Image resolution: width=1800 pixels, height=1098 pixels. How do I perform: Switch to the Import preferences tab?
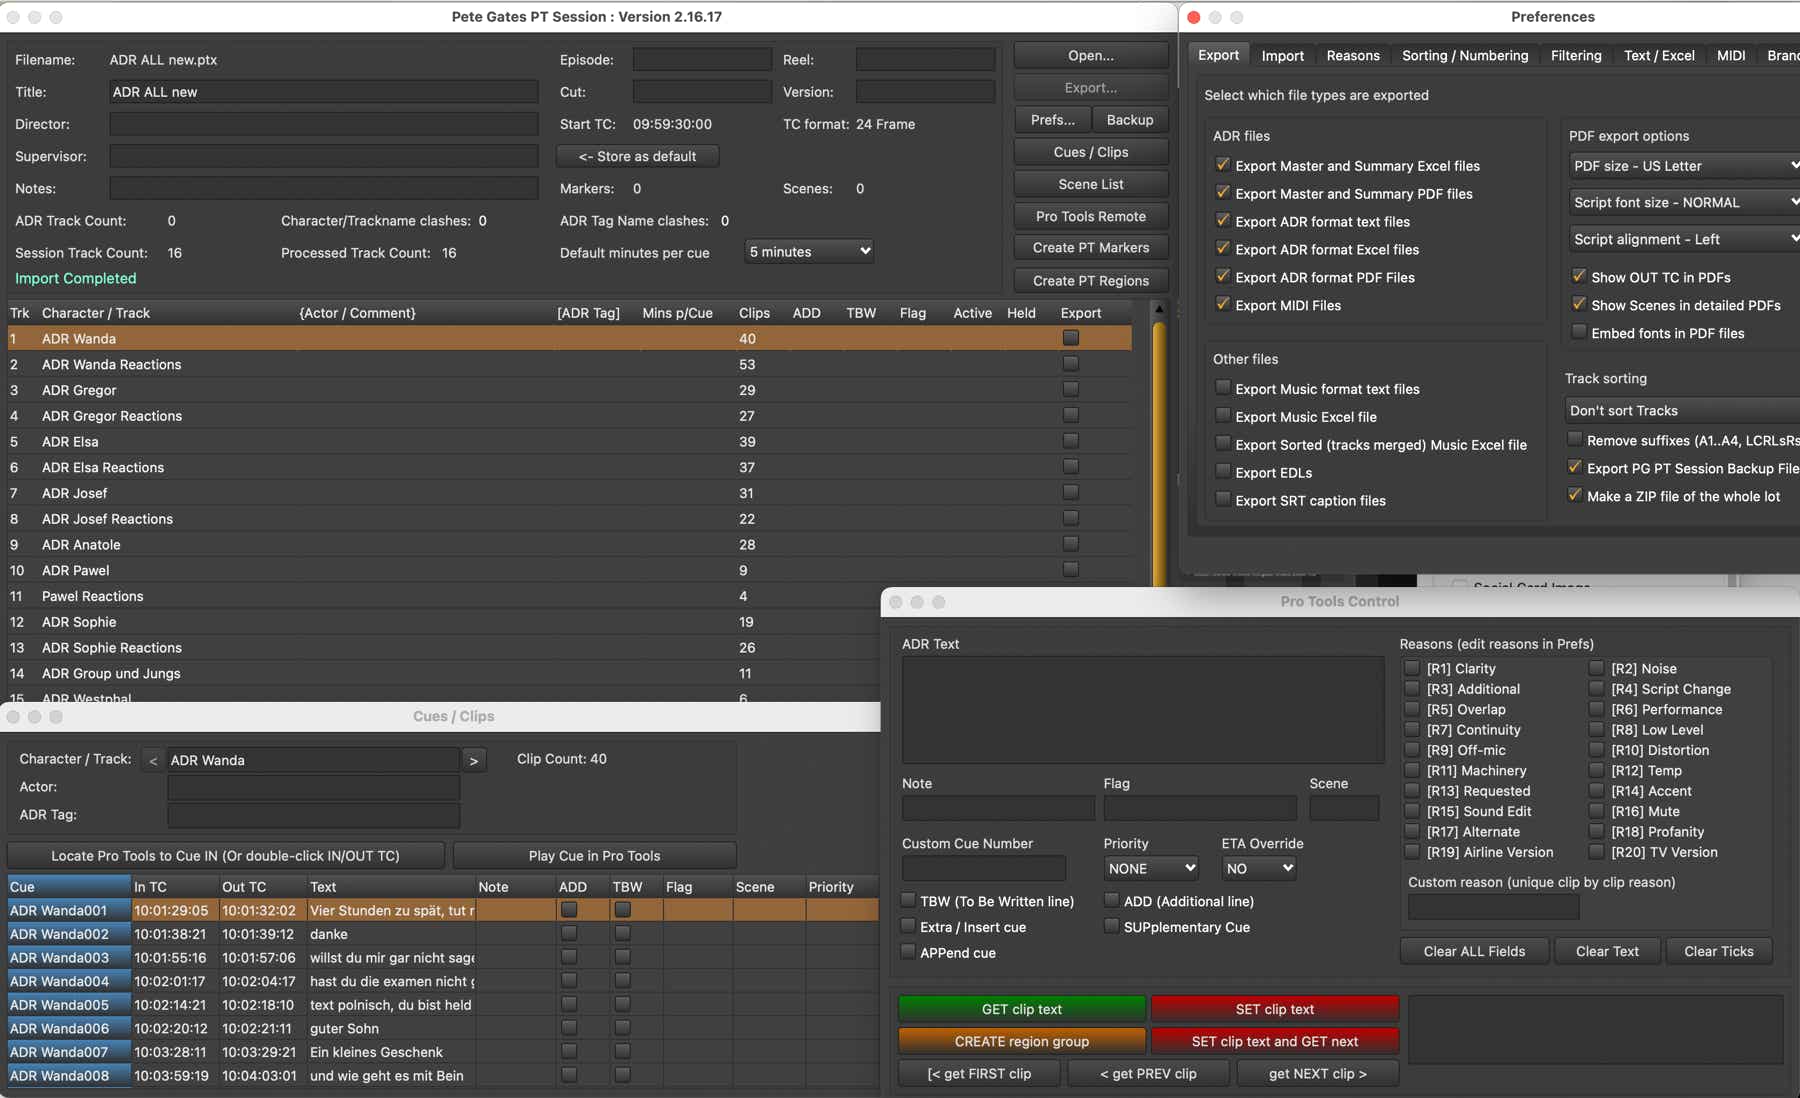point(1282,56)
